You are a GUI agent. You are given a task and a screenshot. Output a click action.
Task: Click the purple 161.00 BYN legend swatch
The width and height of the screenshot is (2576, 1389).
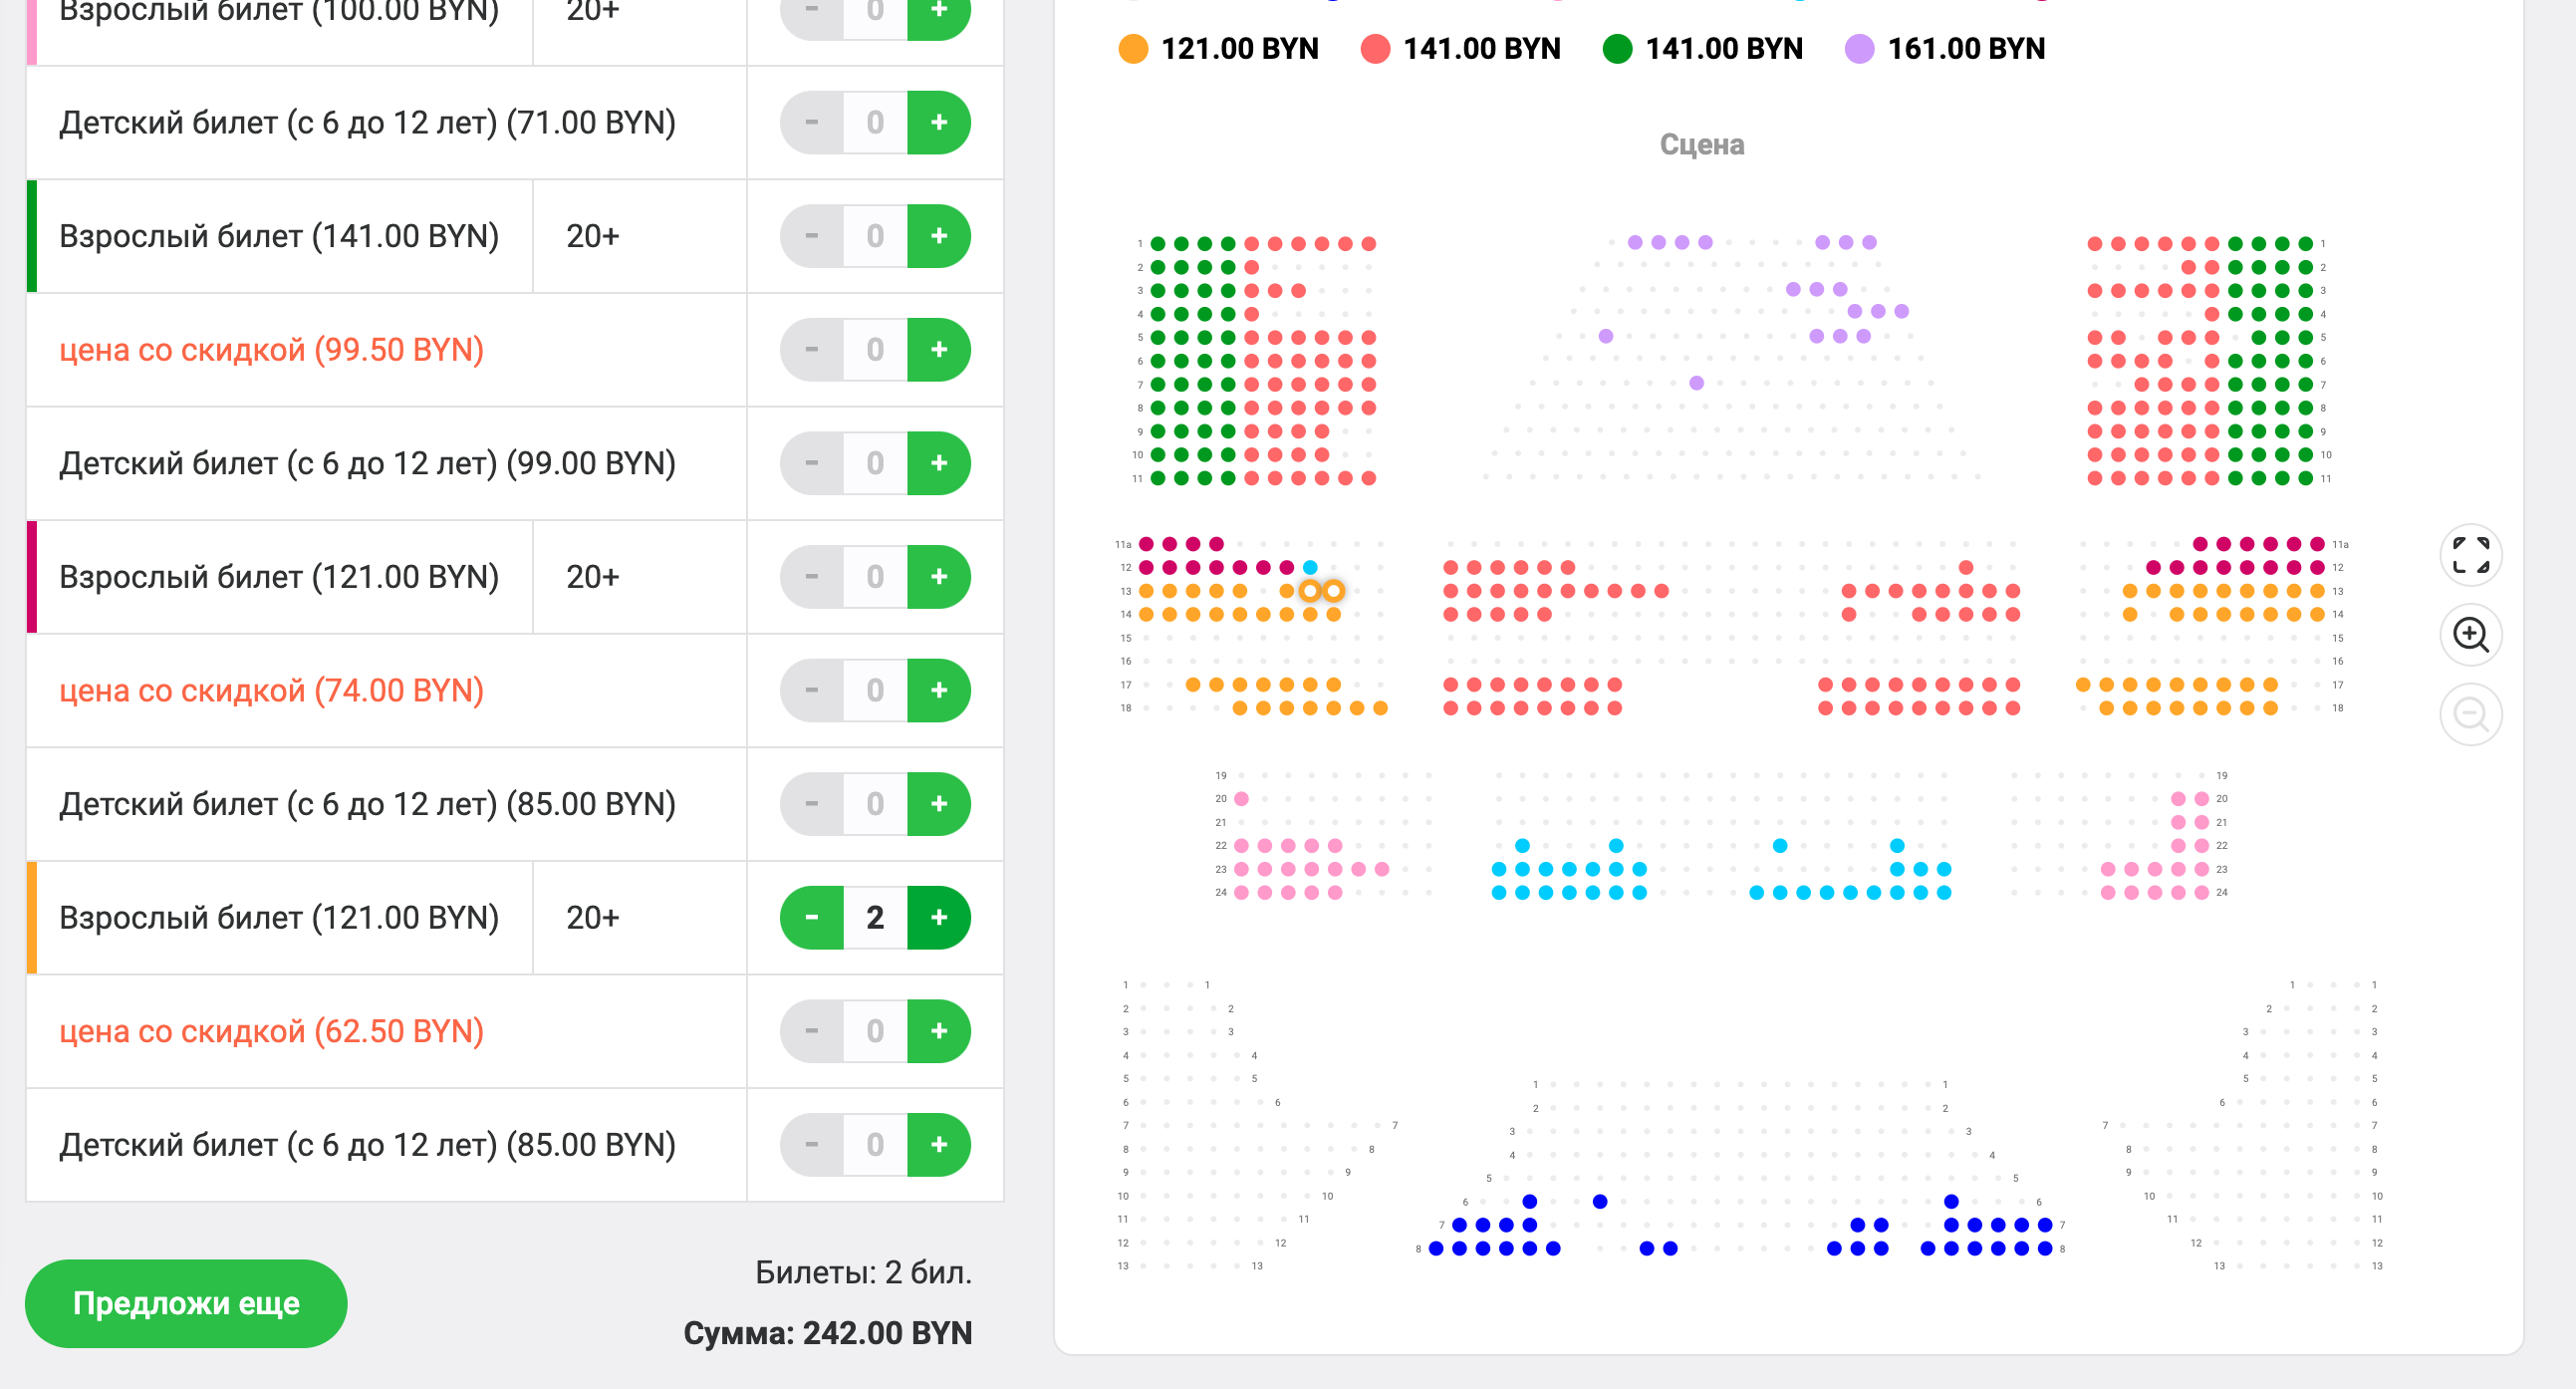[x=1859, y=49]
